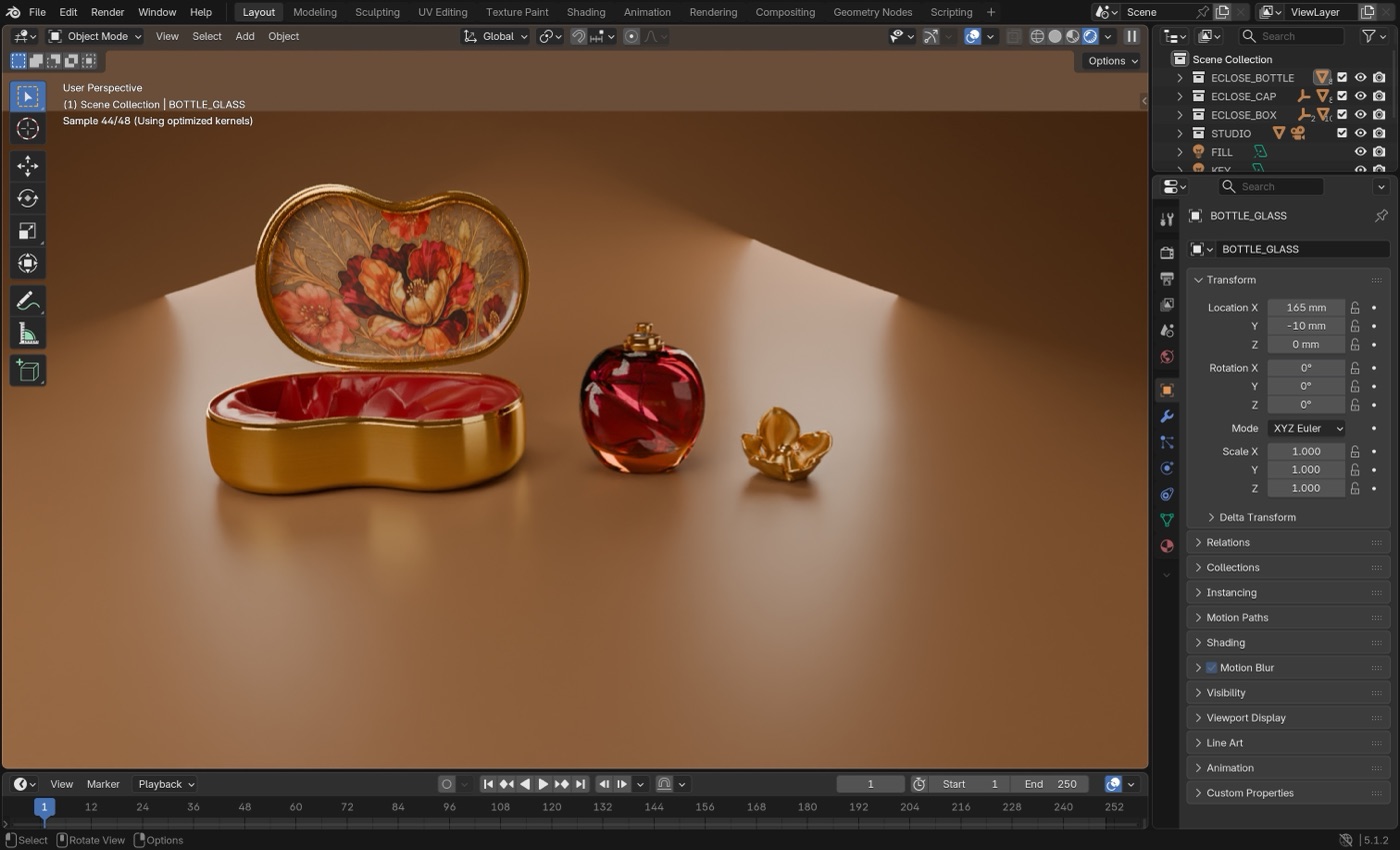1400x850 pixels.
Task: Activate the Transform tool
Action: [28, 263]
